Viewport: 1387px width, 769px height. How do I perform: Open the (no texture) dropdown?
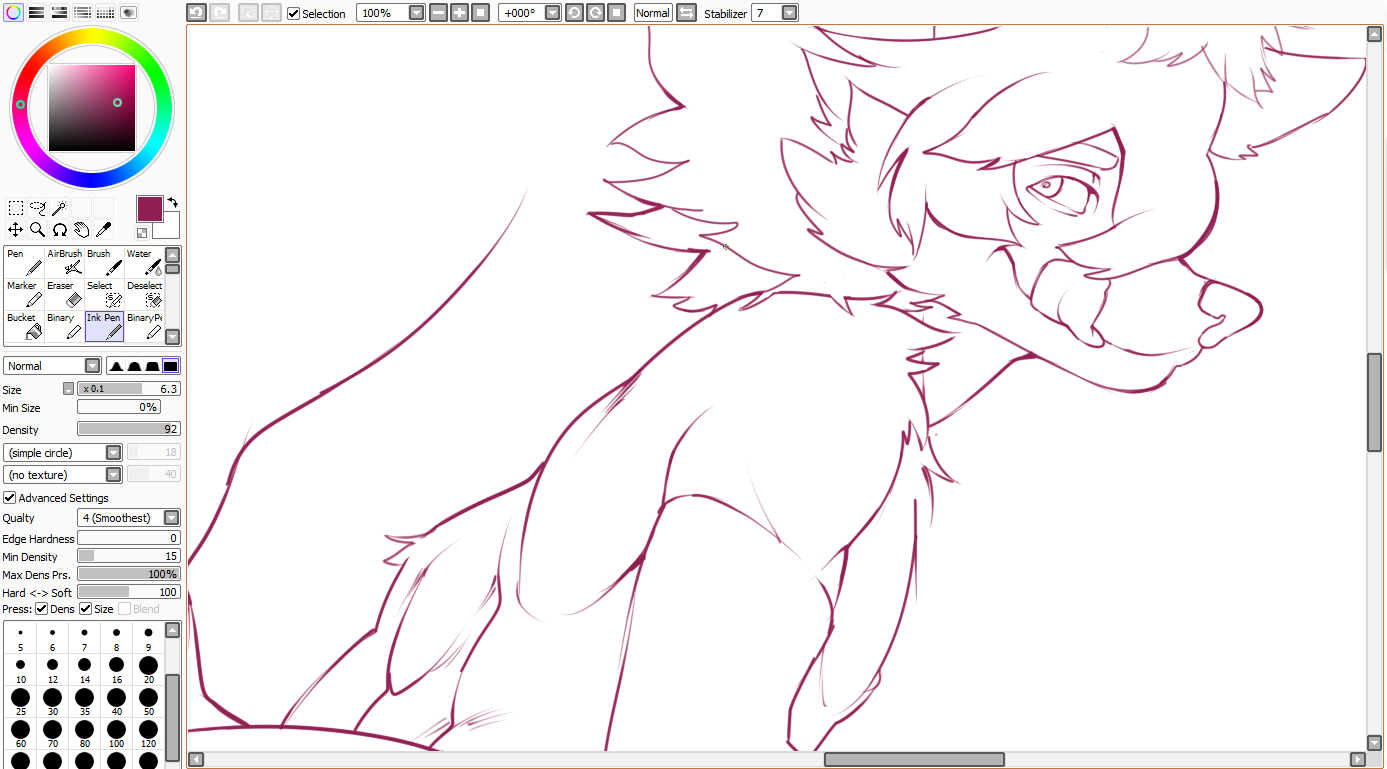coord(63,475)
